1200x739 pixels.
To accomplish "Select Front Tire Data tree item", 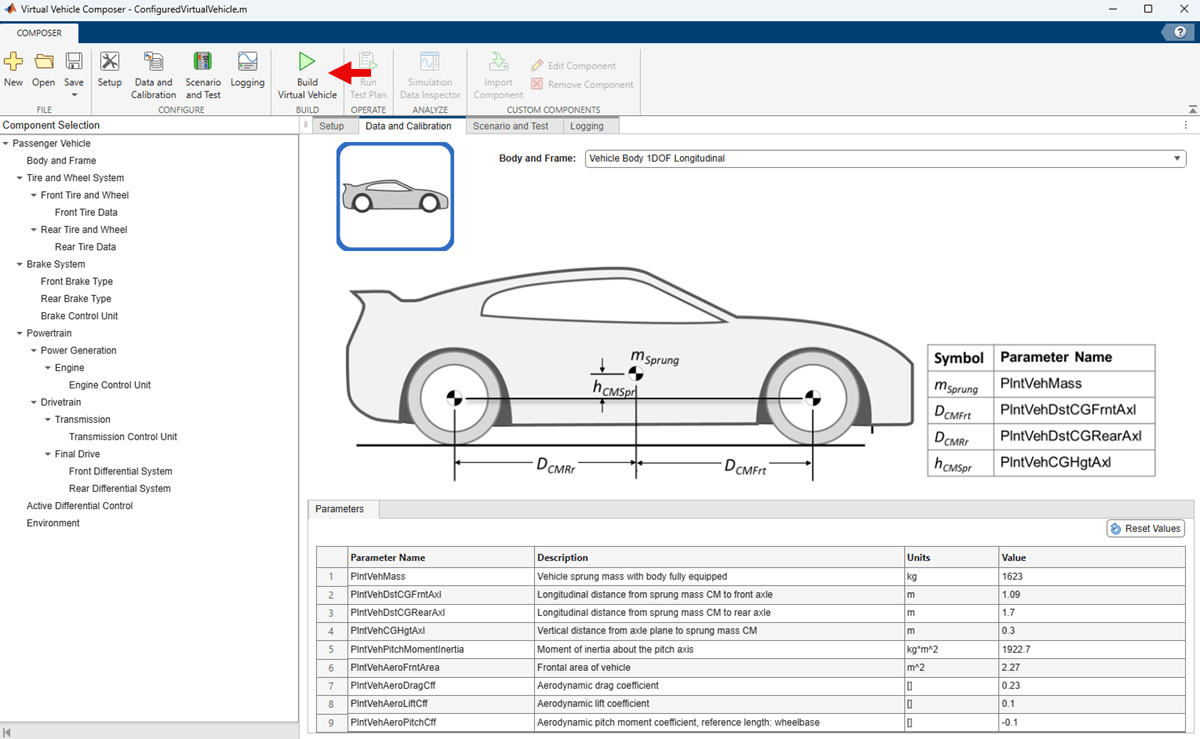I will [x=86, y=212].
